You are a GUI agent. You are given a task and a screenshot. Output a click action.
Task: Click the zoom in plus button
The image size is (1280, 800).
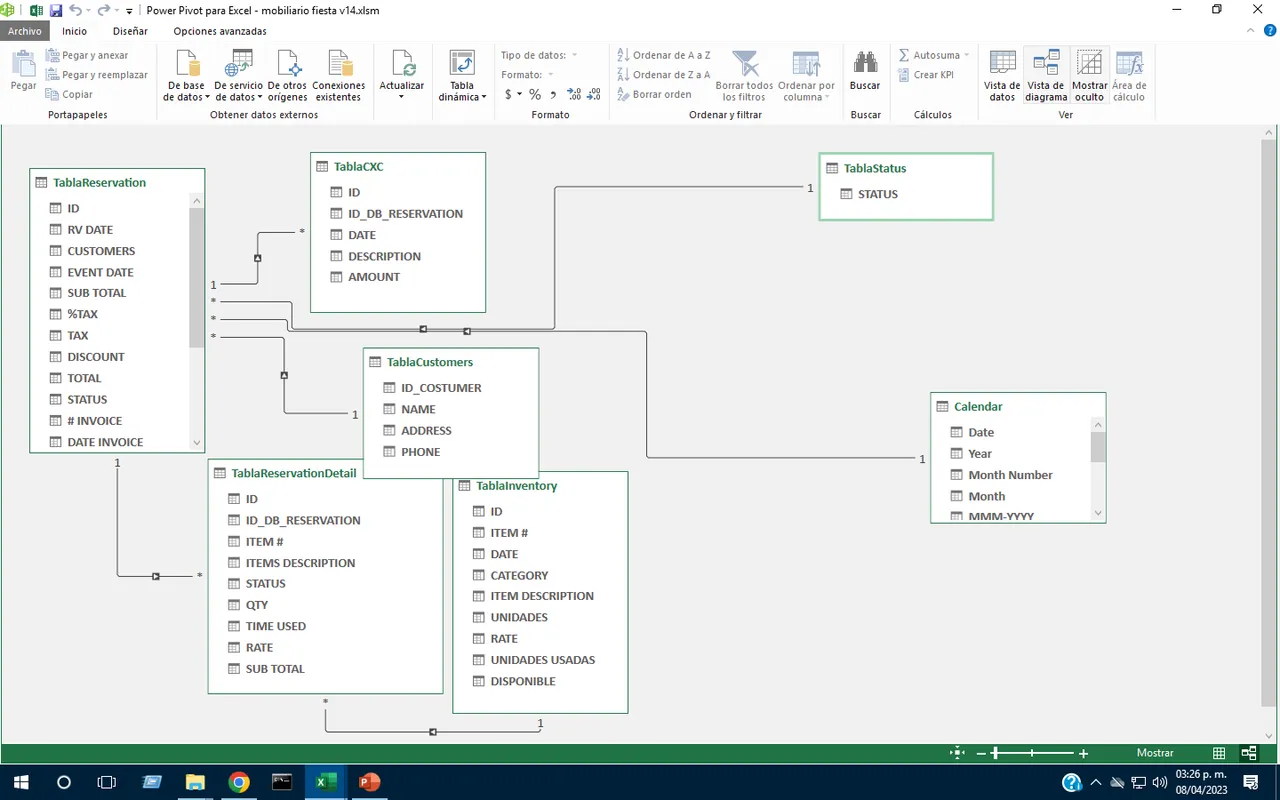click(x=1083, y=753)
